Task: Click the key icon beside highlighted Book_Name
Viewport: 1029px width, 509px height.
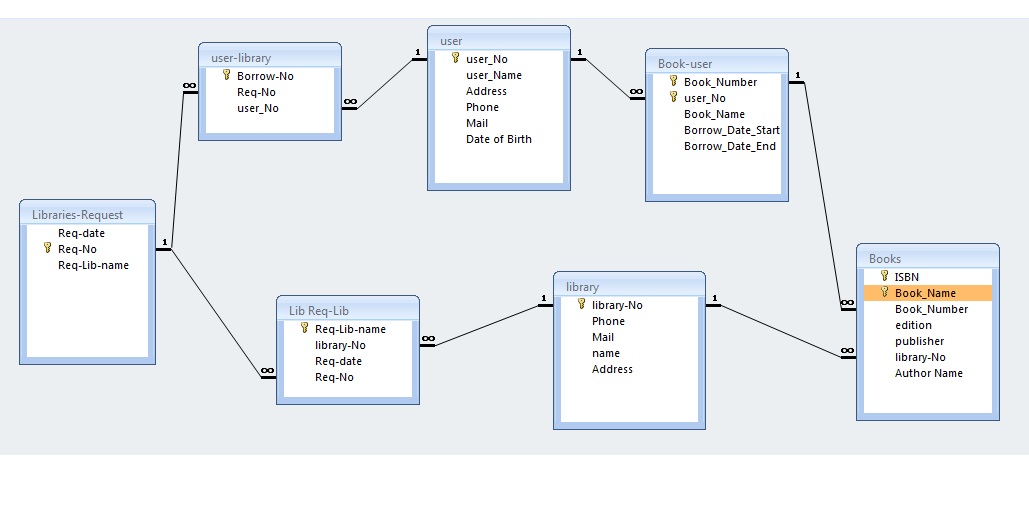Action: [884, 293]
